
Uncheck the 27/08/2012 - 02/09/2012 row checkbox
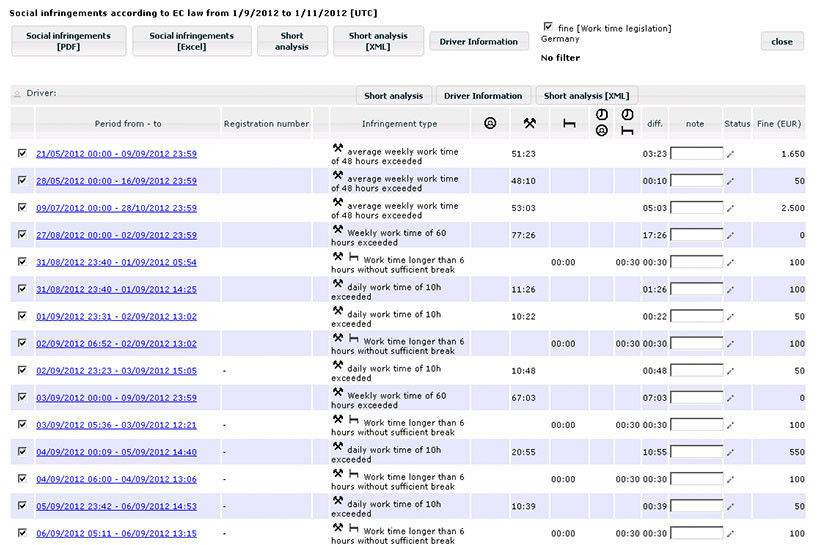22,234
